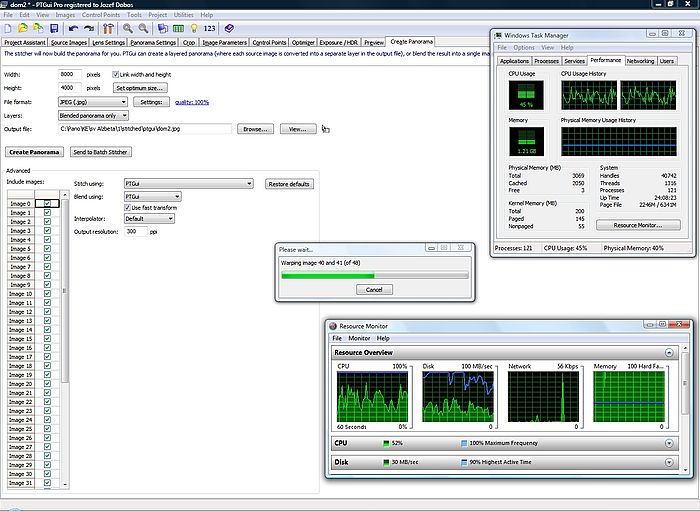The image size is (700, 511).
Task: Uncheck Link width and height
Action: [x=117, y=74]
